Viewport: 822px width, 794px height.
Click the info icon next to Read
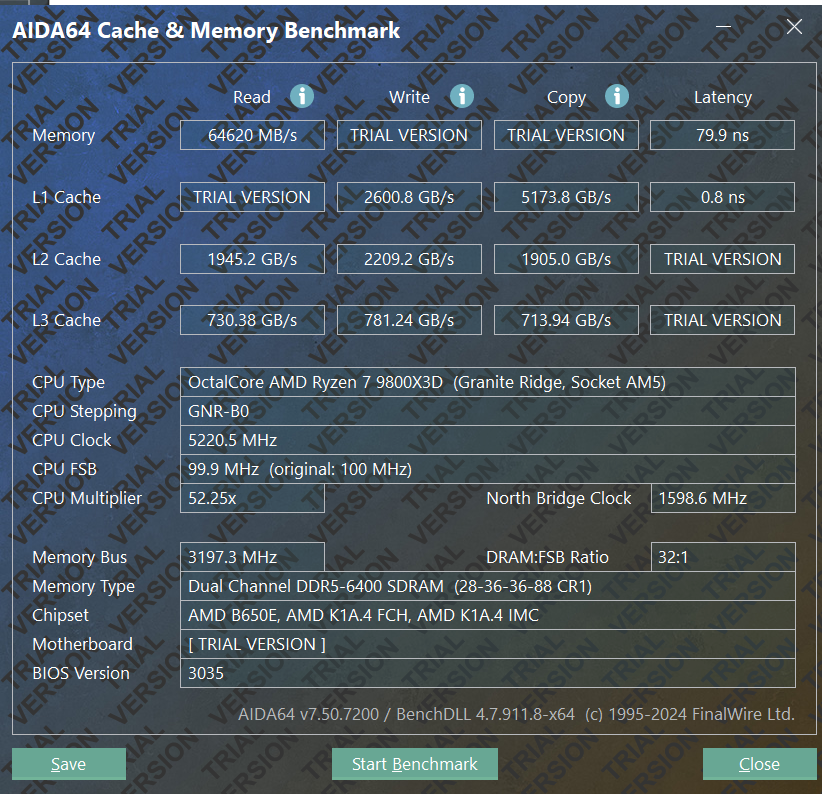point(302,96)
